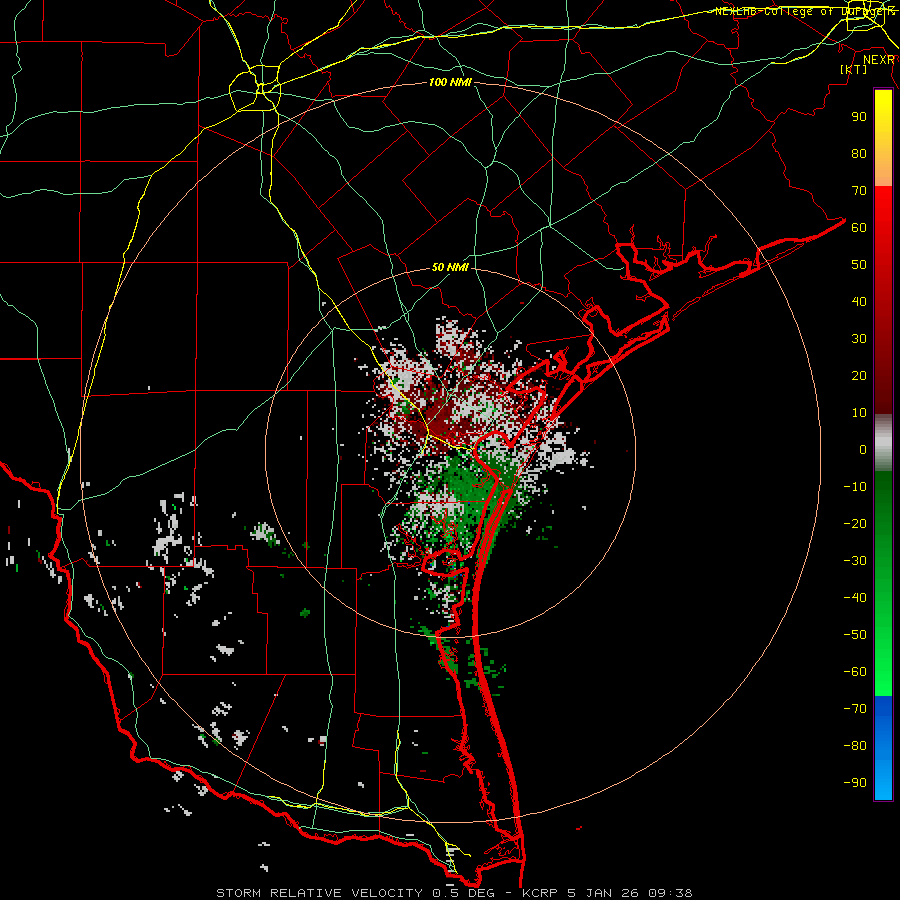Click the 40 value on velocity scale
The image size is (900, 900).
[x=859, y=302]
